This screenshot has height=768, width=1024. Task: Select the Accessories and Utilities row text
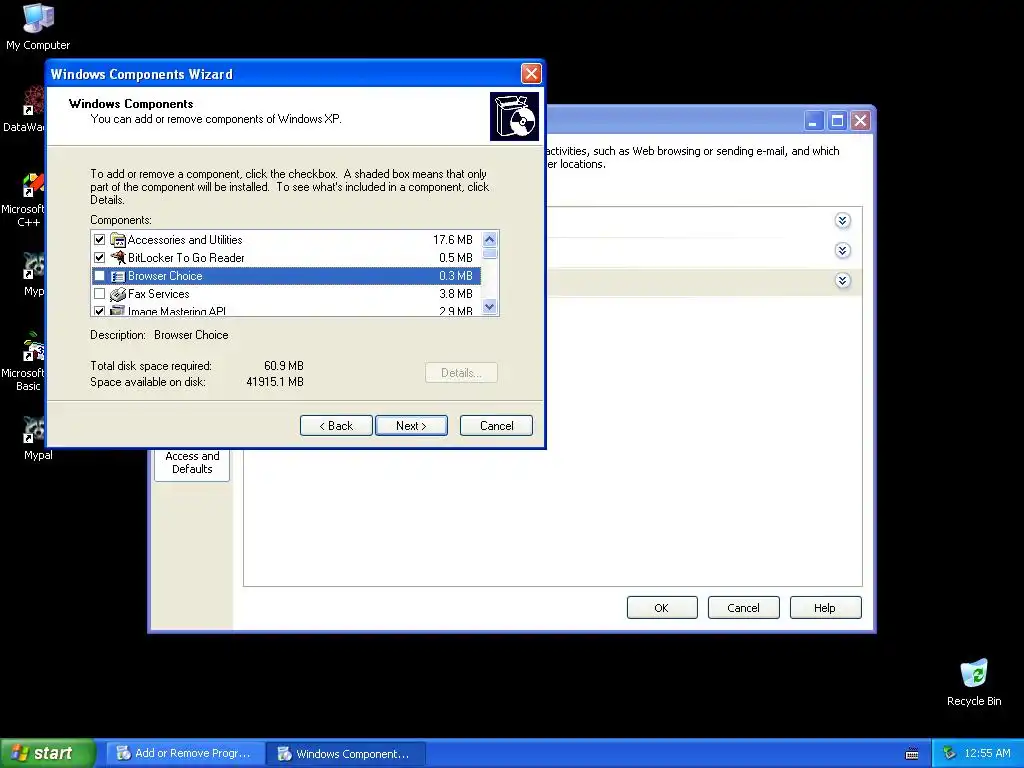(185, 240)
